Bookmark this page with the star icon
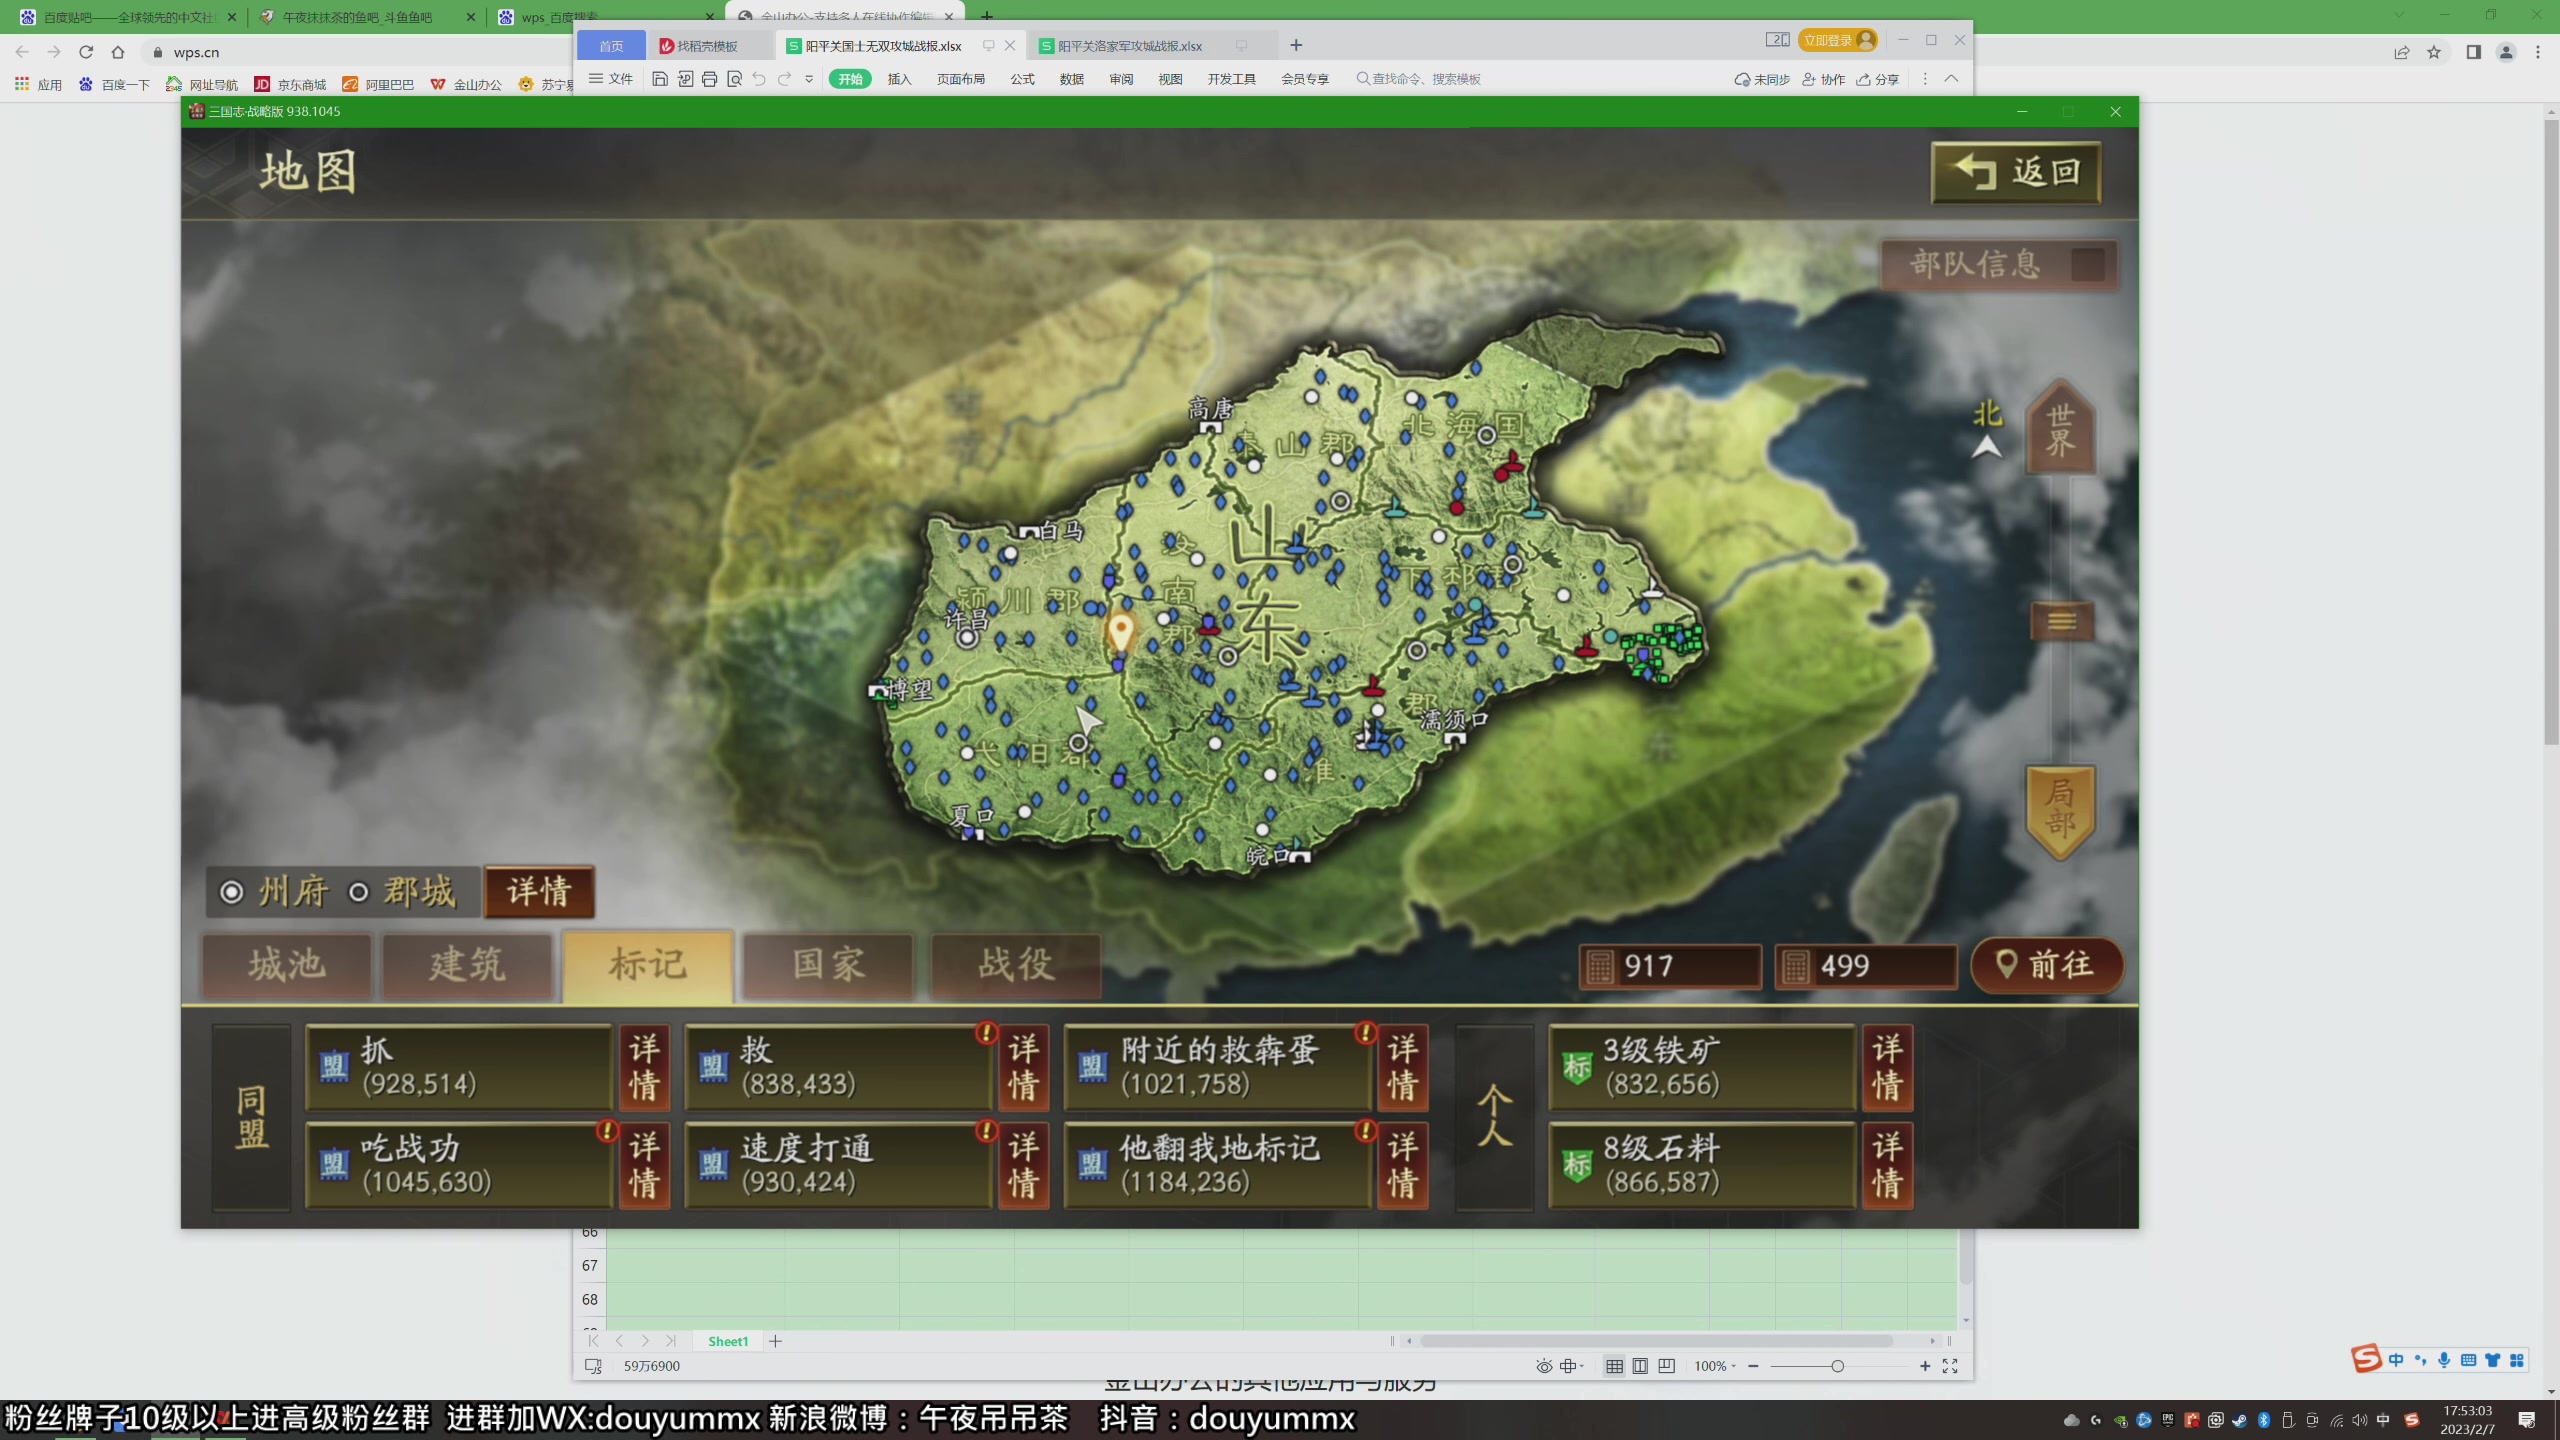 click(2434, 52)
